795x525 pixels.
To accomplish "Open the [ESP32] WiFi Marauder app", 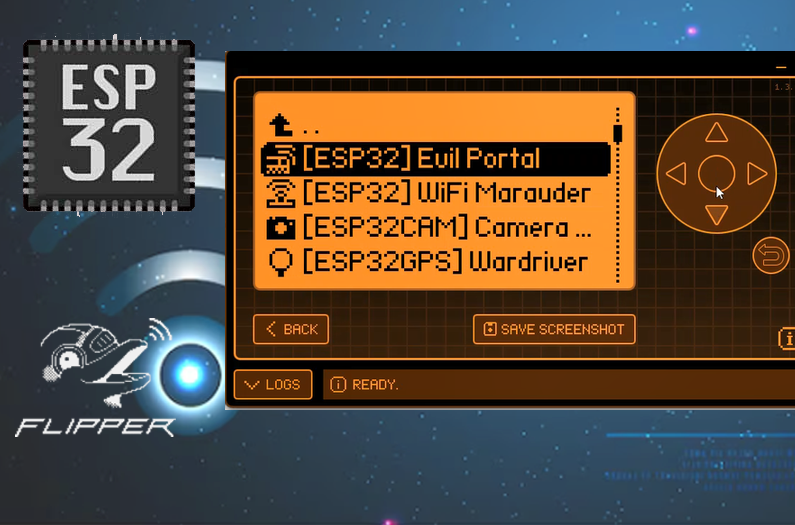I will (x=436, y=193).
